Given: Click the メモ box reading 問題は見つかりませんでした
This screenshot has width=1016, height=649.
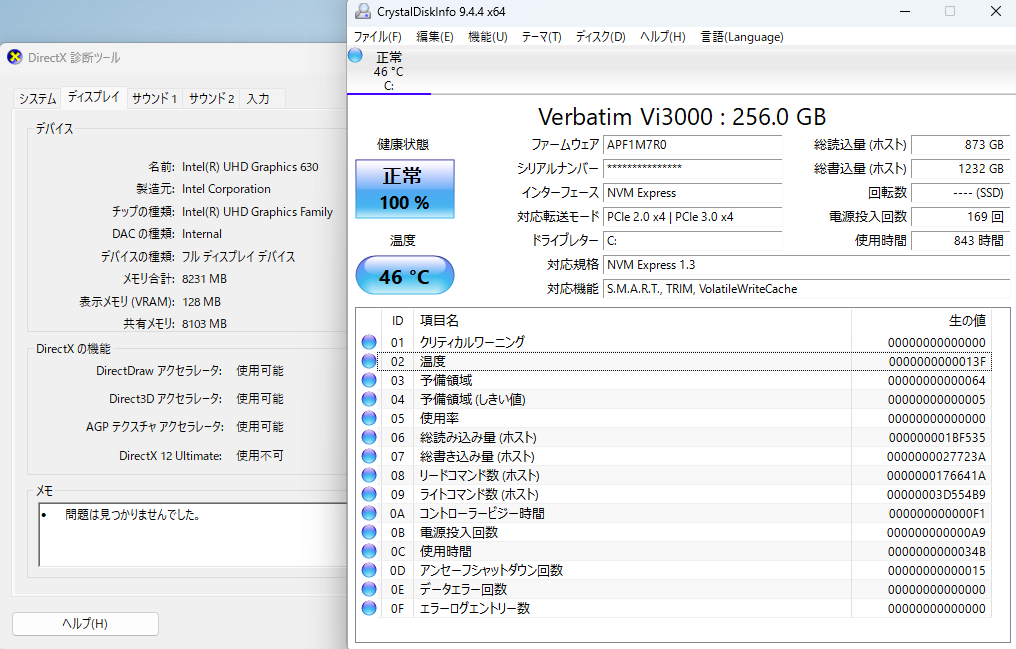Looking at the screenshot, I should [193, 534].
